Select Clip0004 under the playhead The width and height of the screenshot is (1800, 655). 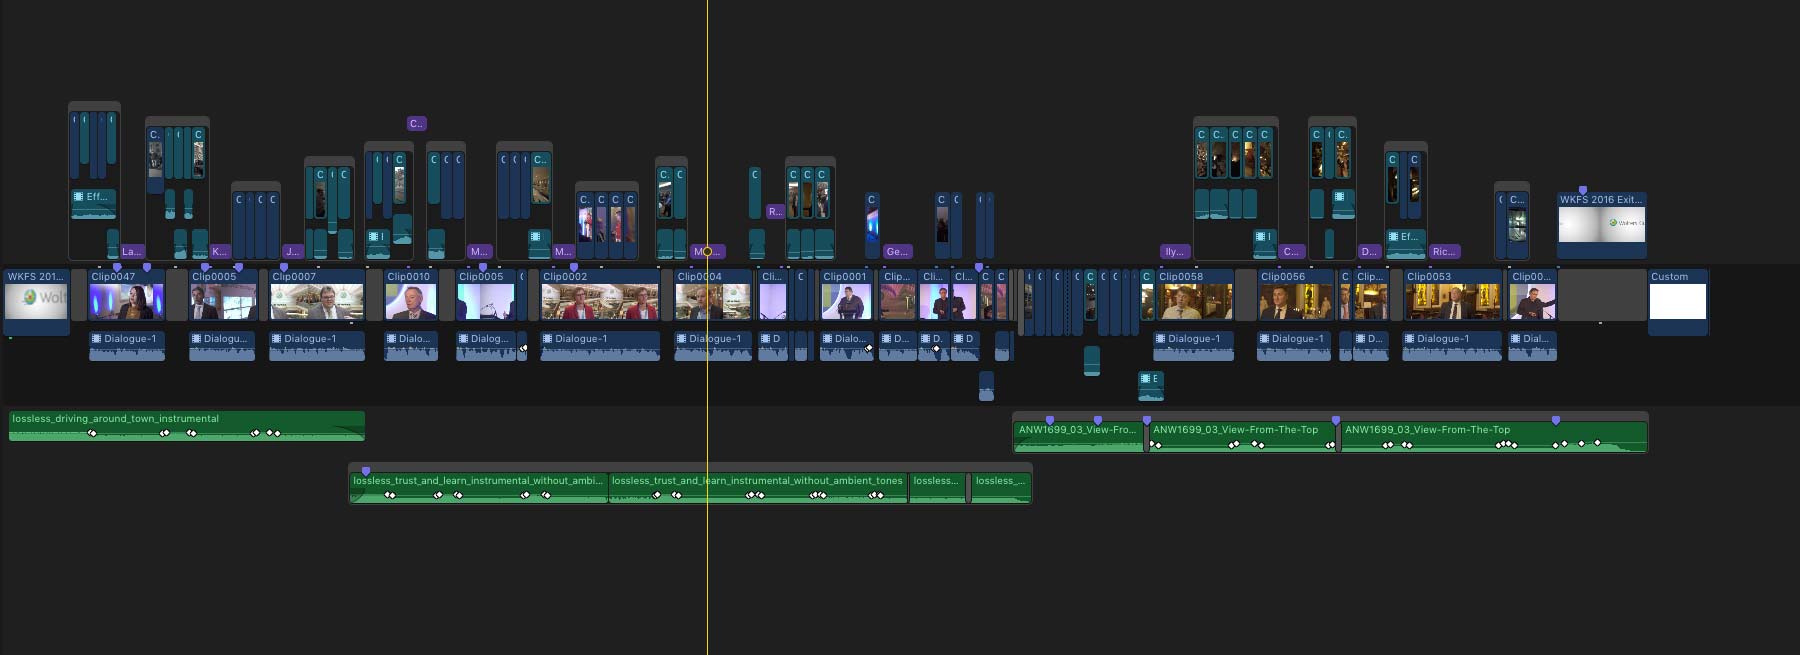pyautogui.click(x=713, y=295)
